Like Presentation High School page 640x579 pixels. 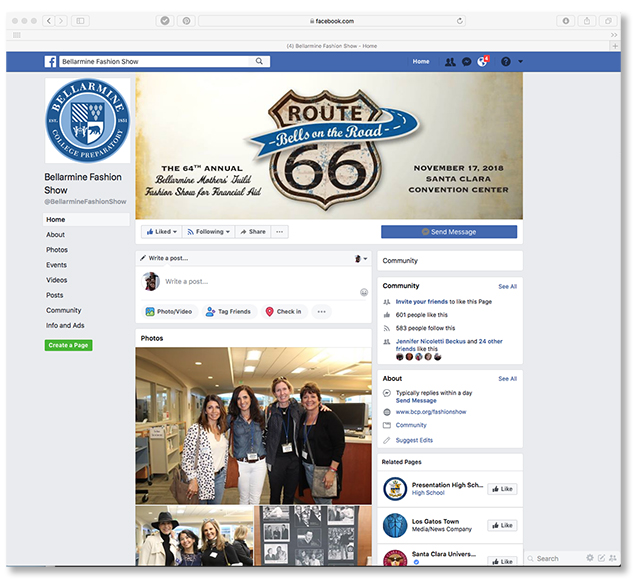click(x=502, y=489)
